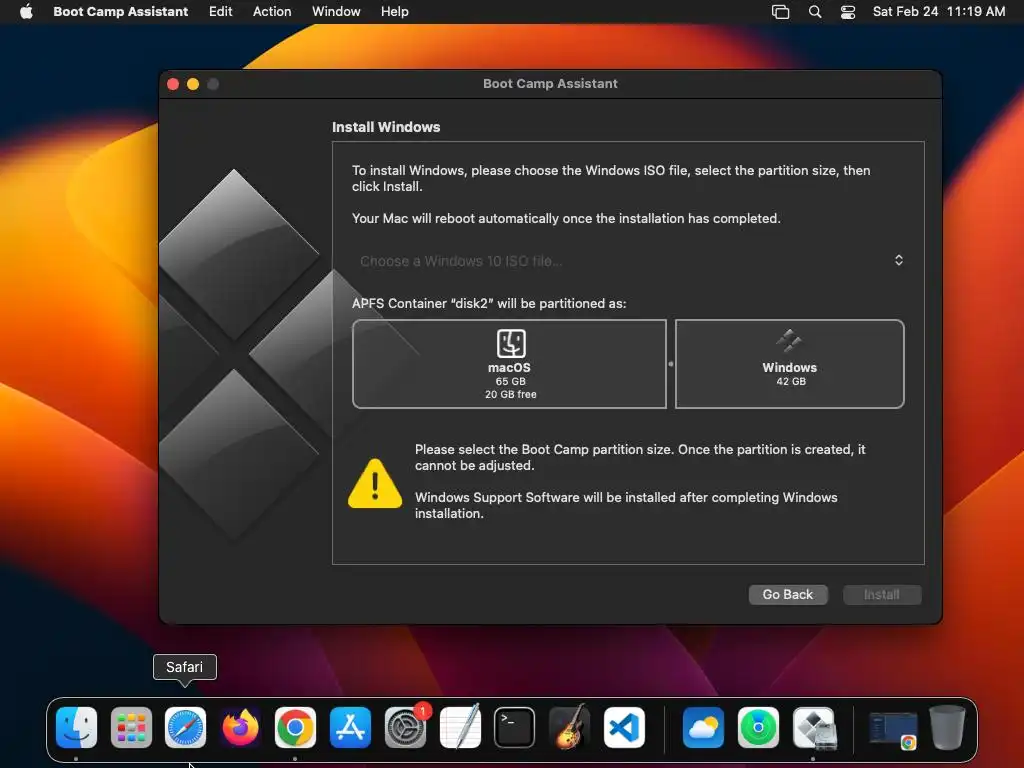This screenshot has height=768, width=1024.
Task: Open the Edit menu
Action: 221,11
